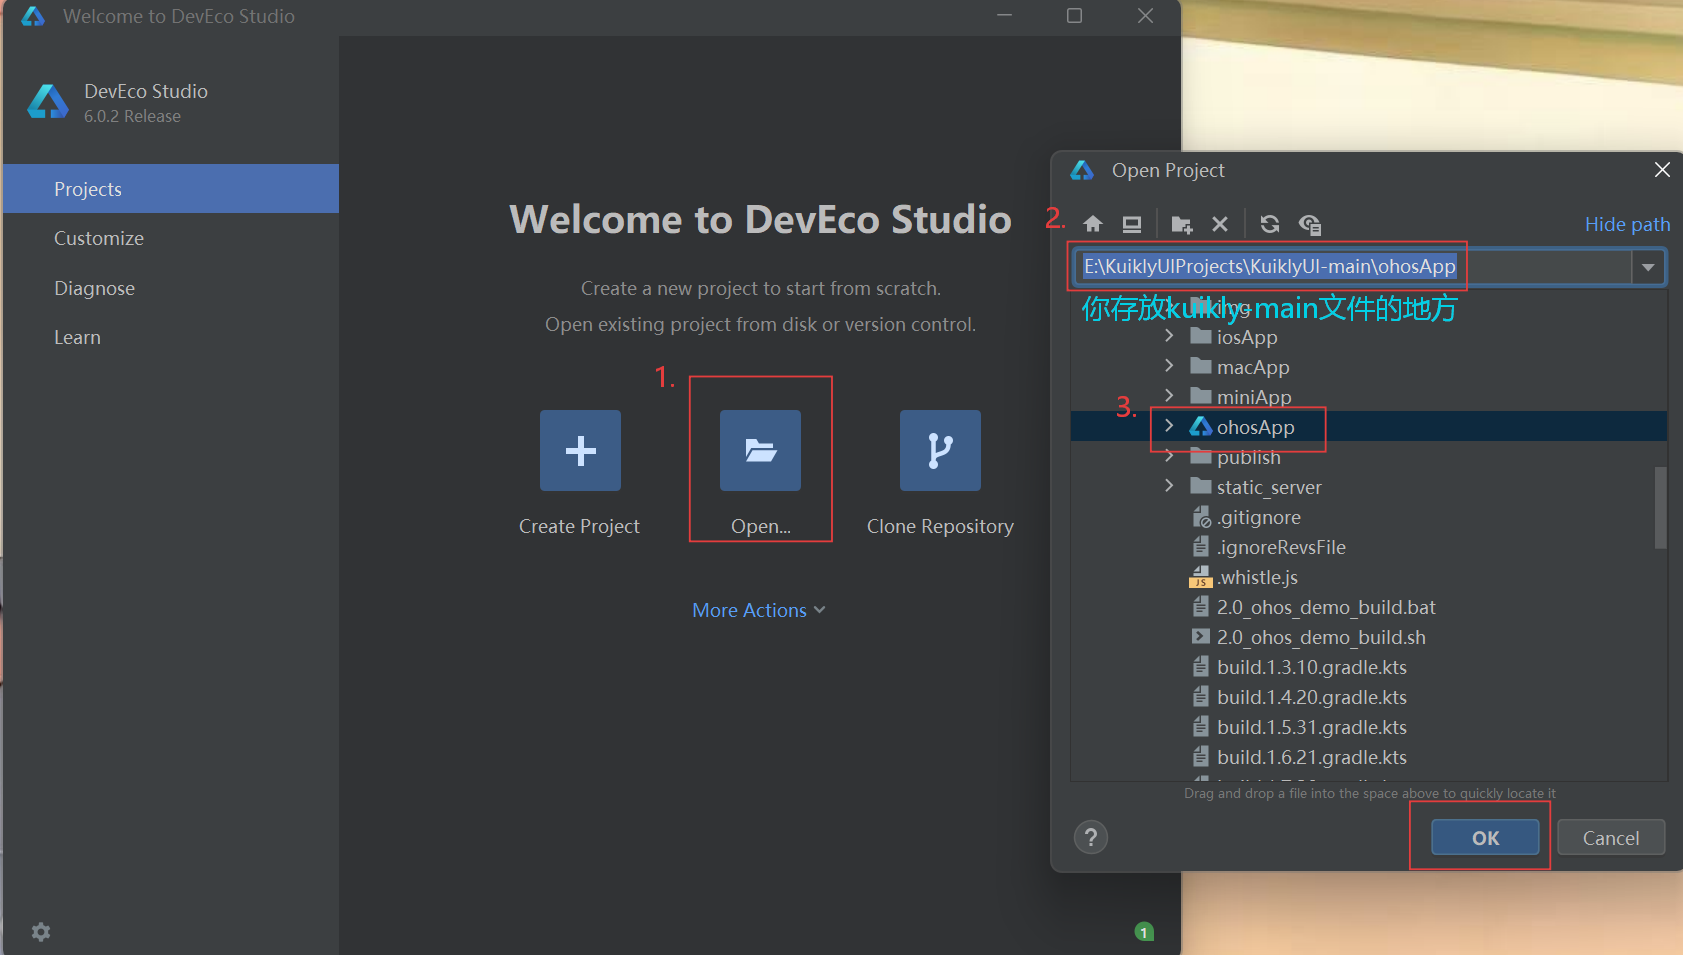Select the macApp folder row

pyautogui.click(x=1368, y=367)
